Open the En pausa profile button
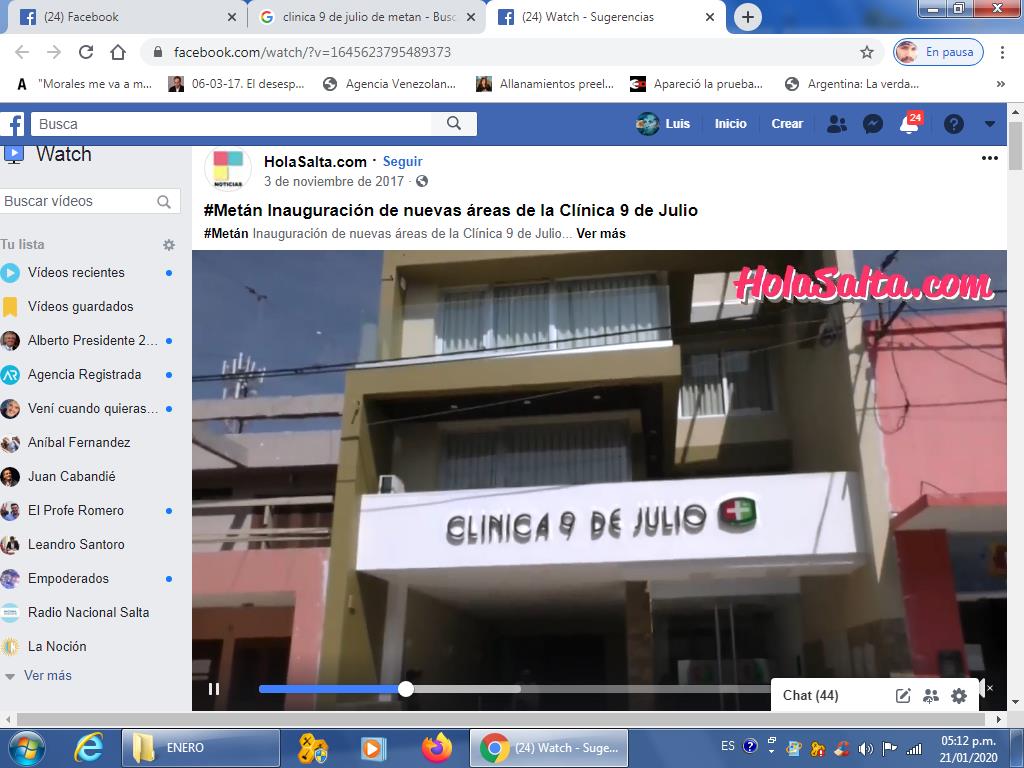The width and height of the screenshot is (1024, 768). click(938, 52)
